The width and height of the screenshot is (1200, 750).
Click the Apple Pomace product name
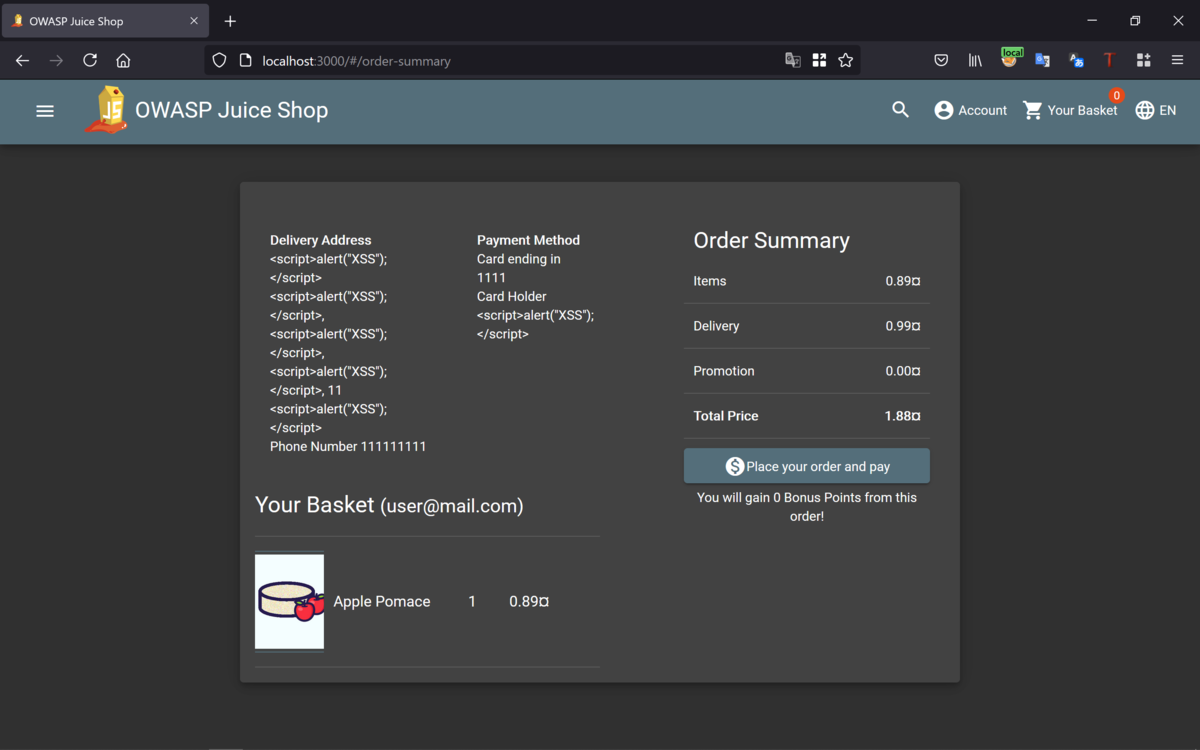(x=382, y=601)
